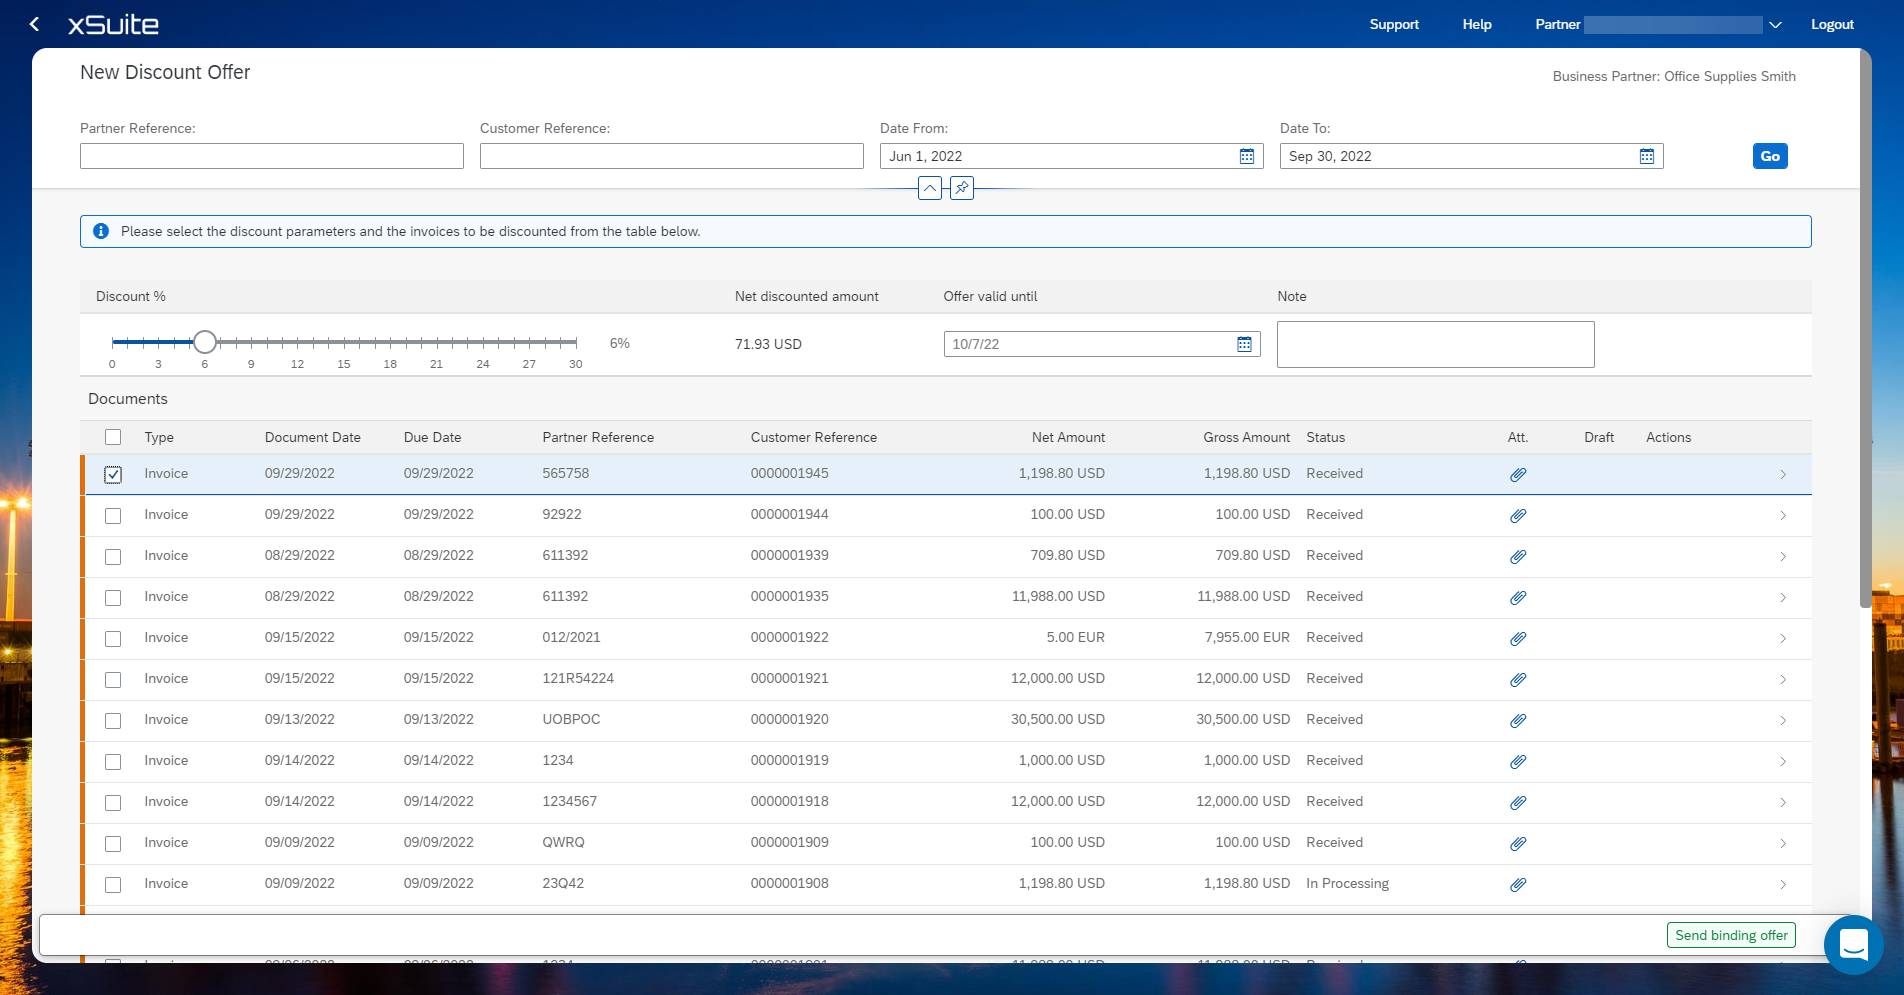Screen dimensions: 1904x995
Task: Select all documents with header checkbox
Action: pyautogui.click(x=113, y=437)
